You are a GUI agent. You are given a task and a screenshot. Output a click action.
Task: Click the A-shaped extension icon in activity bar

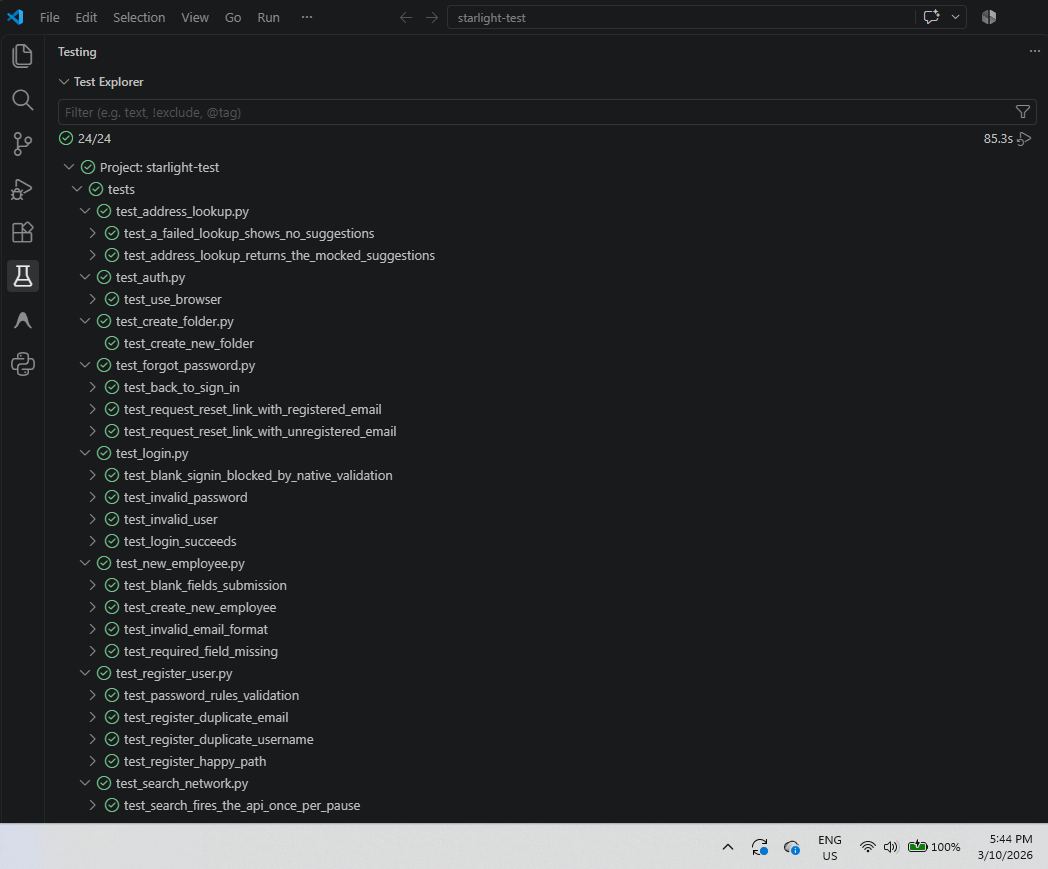point(23,320)
